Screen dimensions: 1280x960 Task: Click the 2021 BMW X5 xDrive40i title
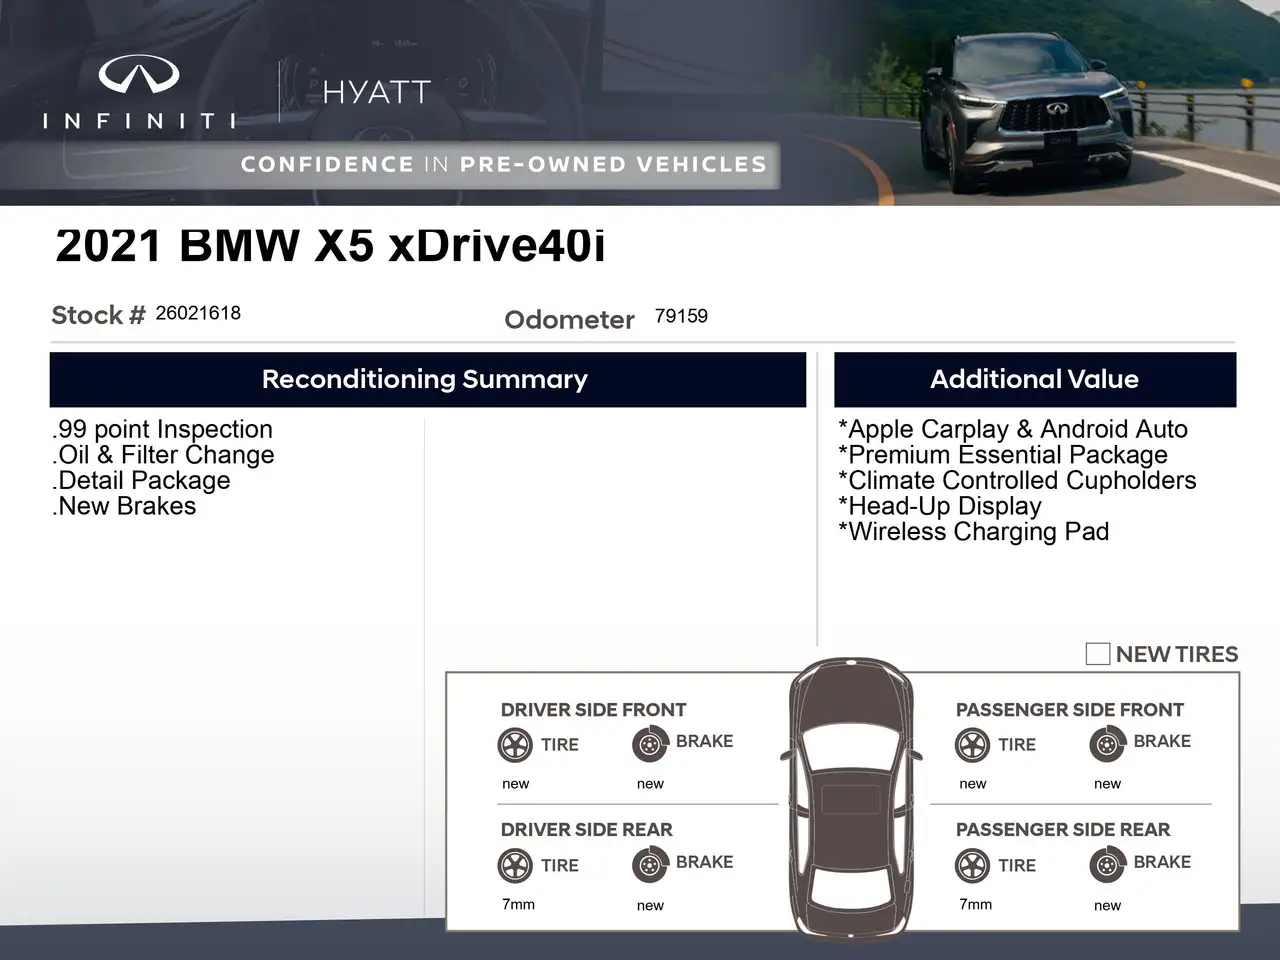click(331, 245)
